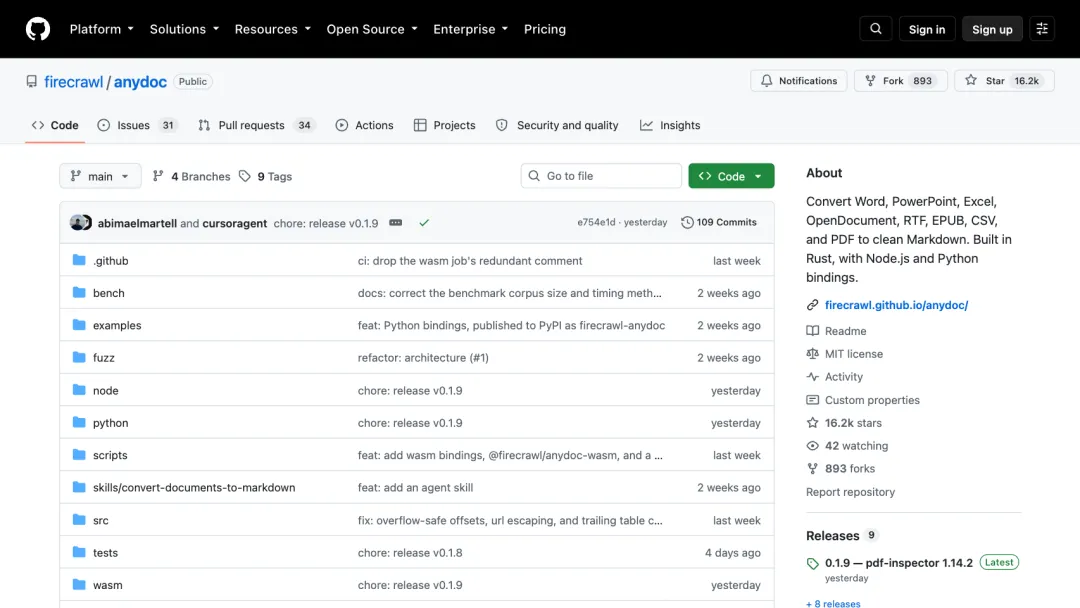Open the Solutions menu
Screen dimensions: 1080x608
click(185, 29)
